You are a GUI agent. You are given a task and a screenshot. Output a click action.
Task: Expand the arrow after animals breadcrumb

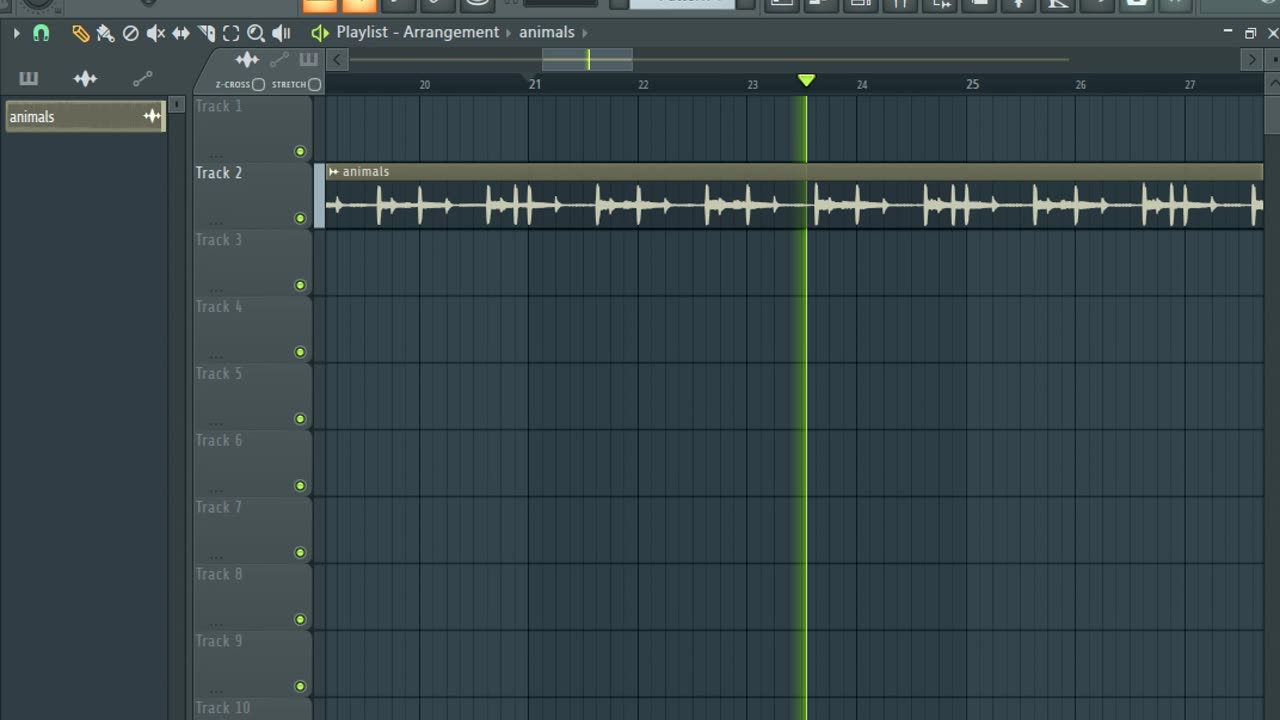585,32
